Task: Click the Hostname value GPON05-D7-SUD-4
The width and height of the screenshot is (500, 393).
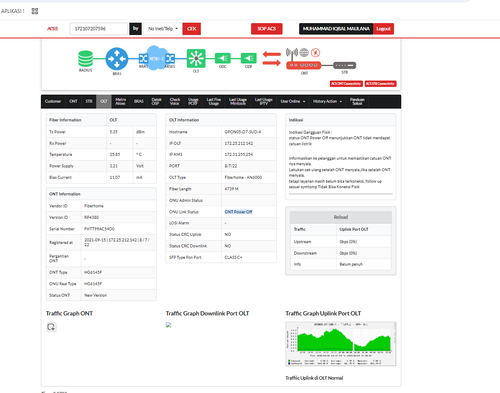Action: [243, 132]
